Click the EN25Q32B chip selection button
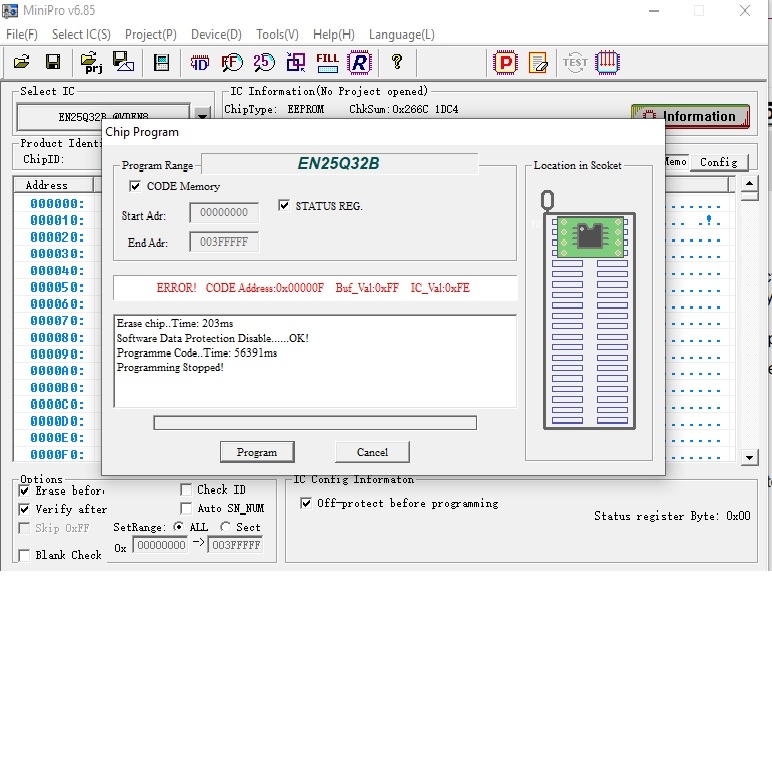Viewport: 772px width, 761px height. pos(103,116)
